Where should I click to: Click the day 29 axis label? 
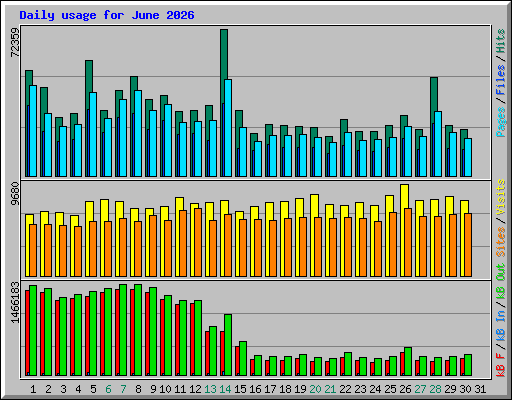tap(450, 389)
